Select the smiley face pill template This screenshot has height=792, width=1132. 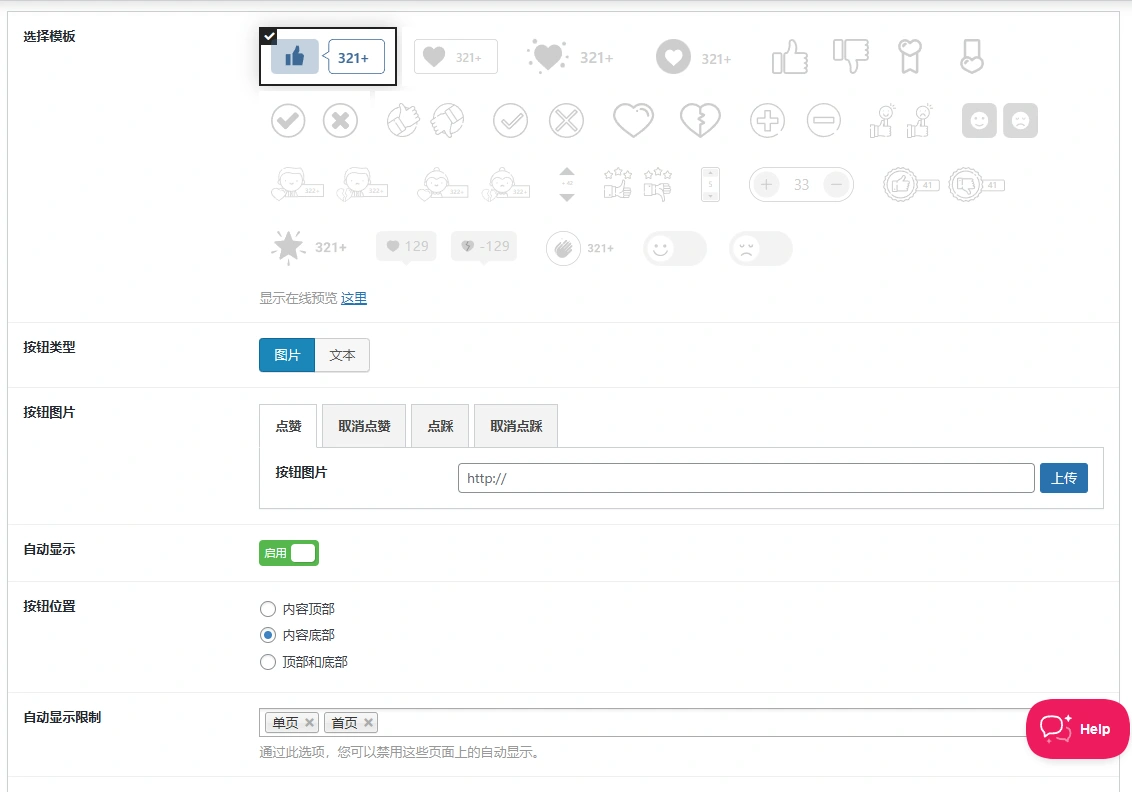tap(674, 247)
